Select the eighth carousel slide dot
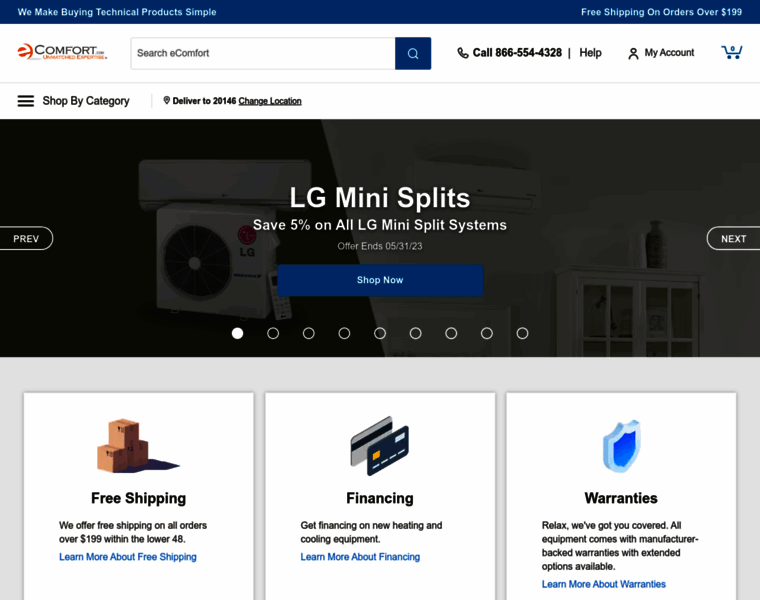The width and height of the screenshot is (760, 600). [x=487, y=333]
